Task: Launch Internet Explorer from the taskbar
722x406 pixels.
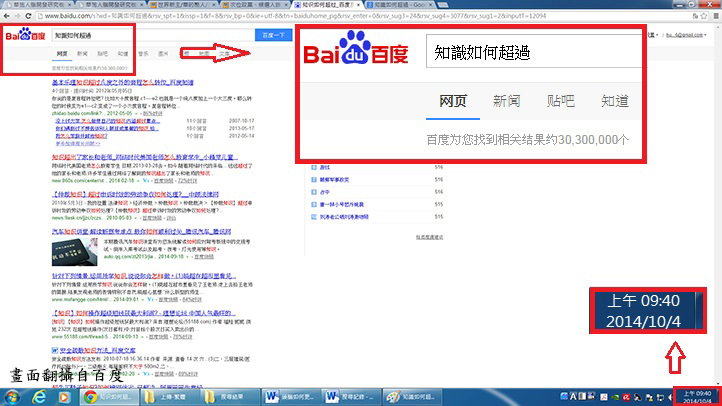Action: click(40, 397)
